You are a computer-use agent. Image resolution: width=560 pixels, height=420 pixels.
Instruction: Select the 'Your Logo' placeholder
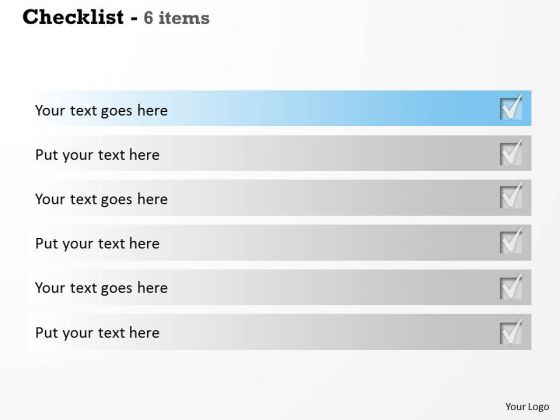(527, 406)
